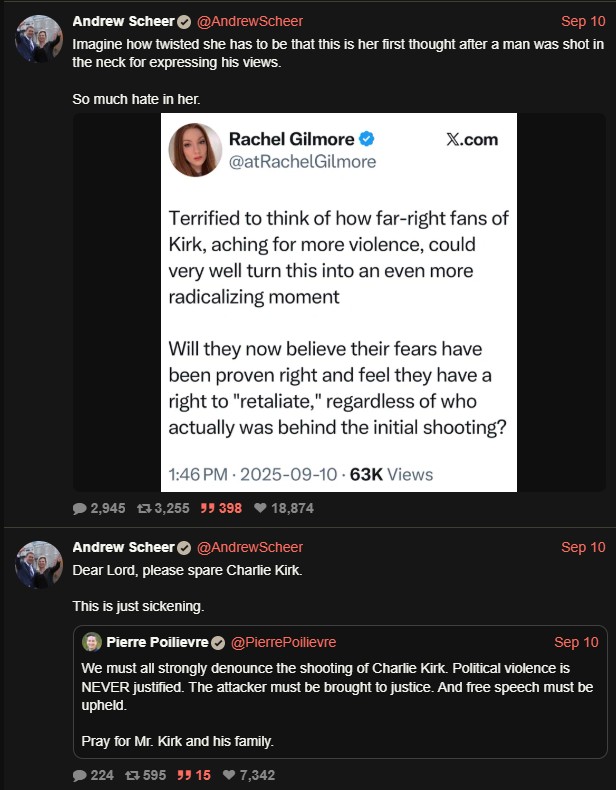Click retweet icon showing 3,255
The width and height of the screenshot is (616, 790).
pyautogui.click(x=145, y=508)
